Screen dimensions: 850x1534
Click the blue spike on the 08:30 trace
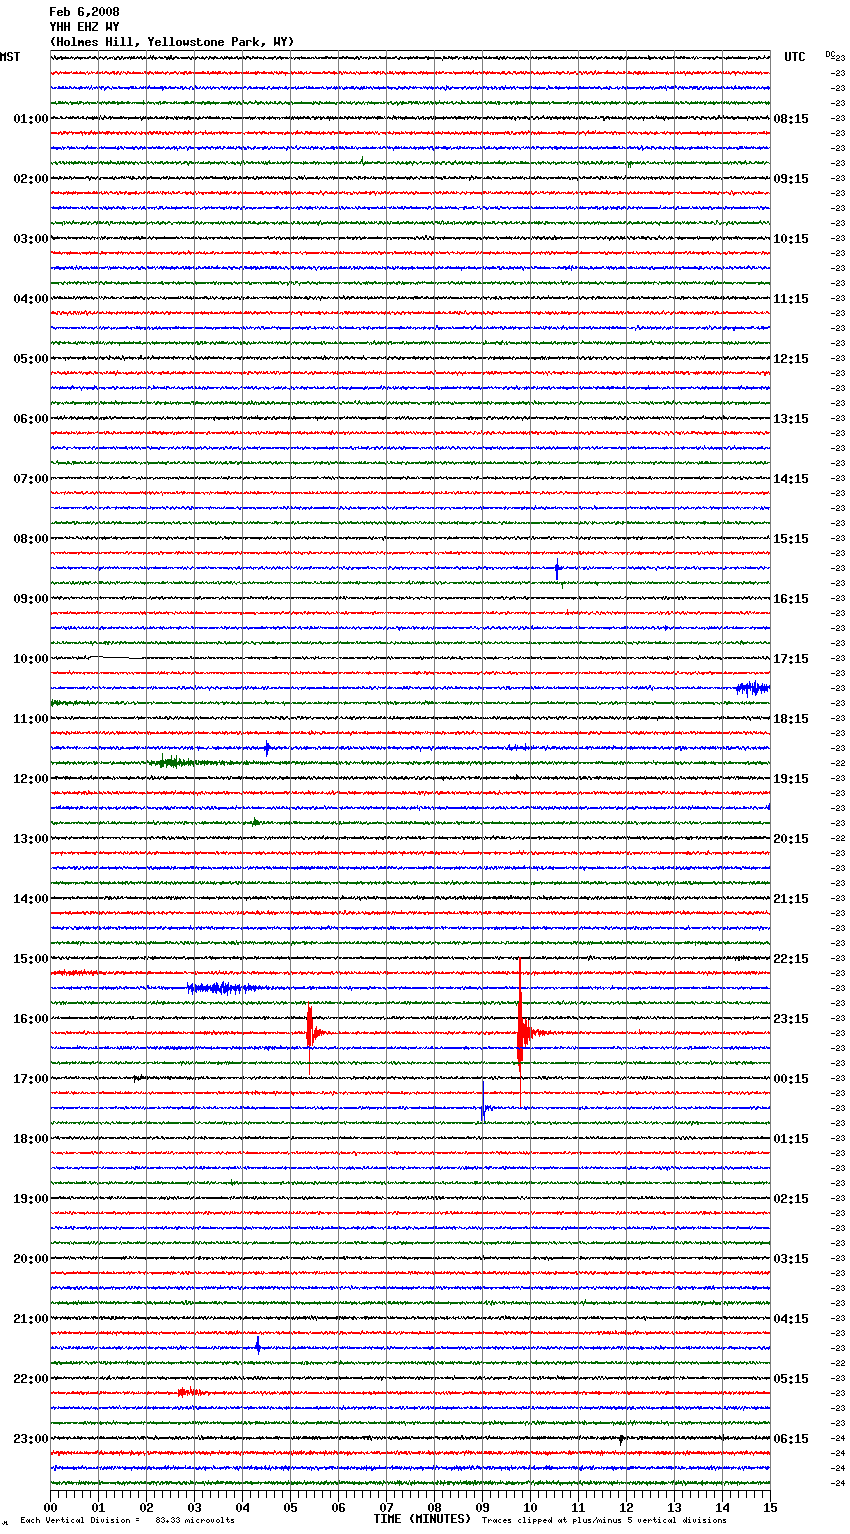click(557, 570)
